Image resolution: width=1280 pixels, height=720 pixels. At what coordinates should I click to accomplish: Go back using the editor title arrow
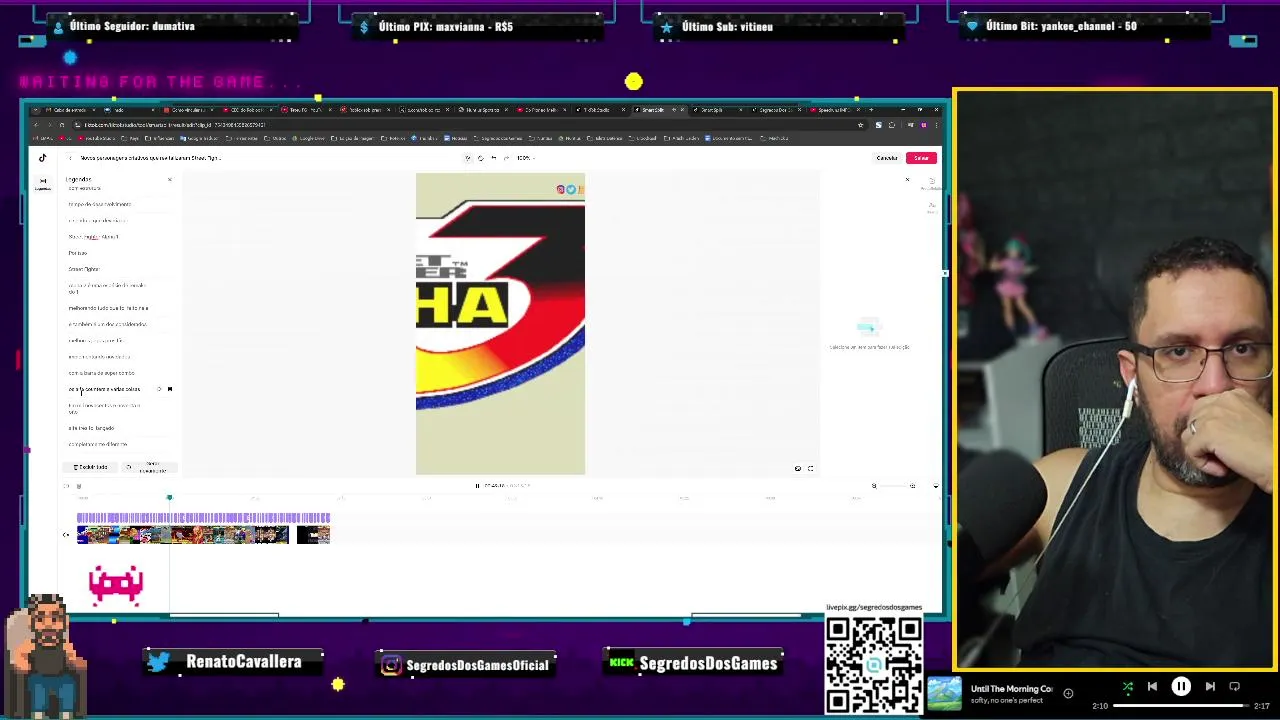(x=70, y=158)
